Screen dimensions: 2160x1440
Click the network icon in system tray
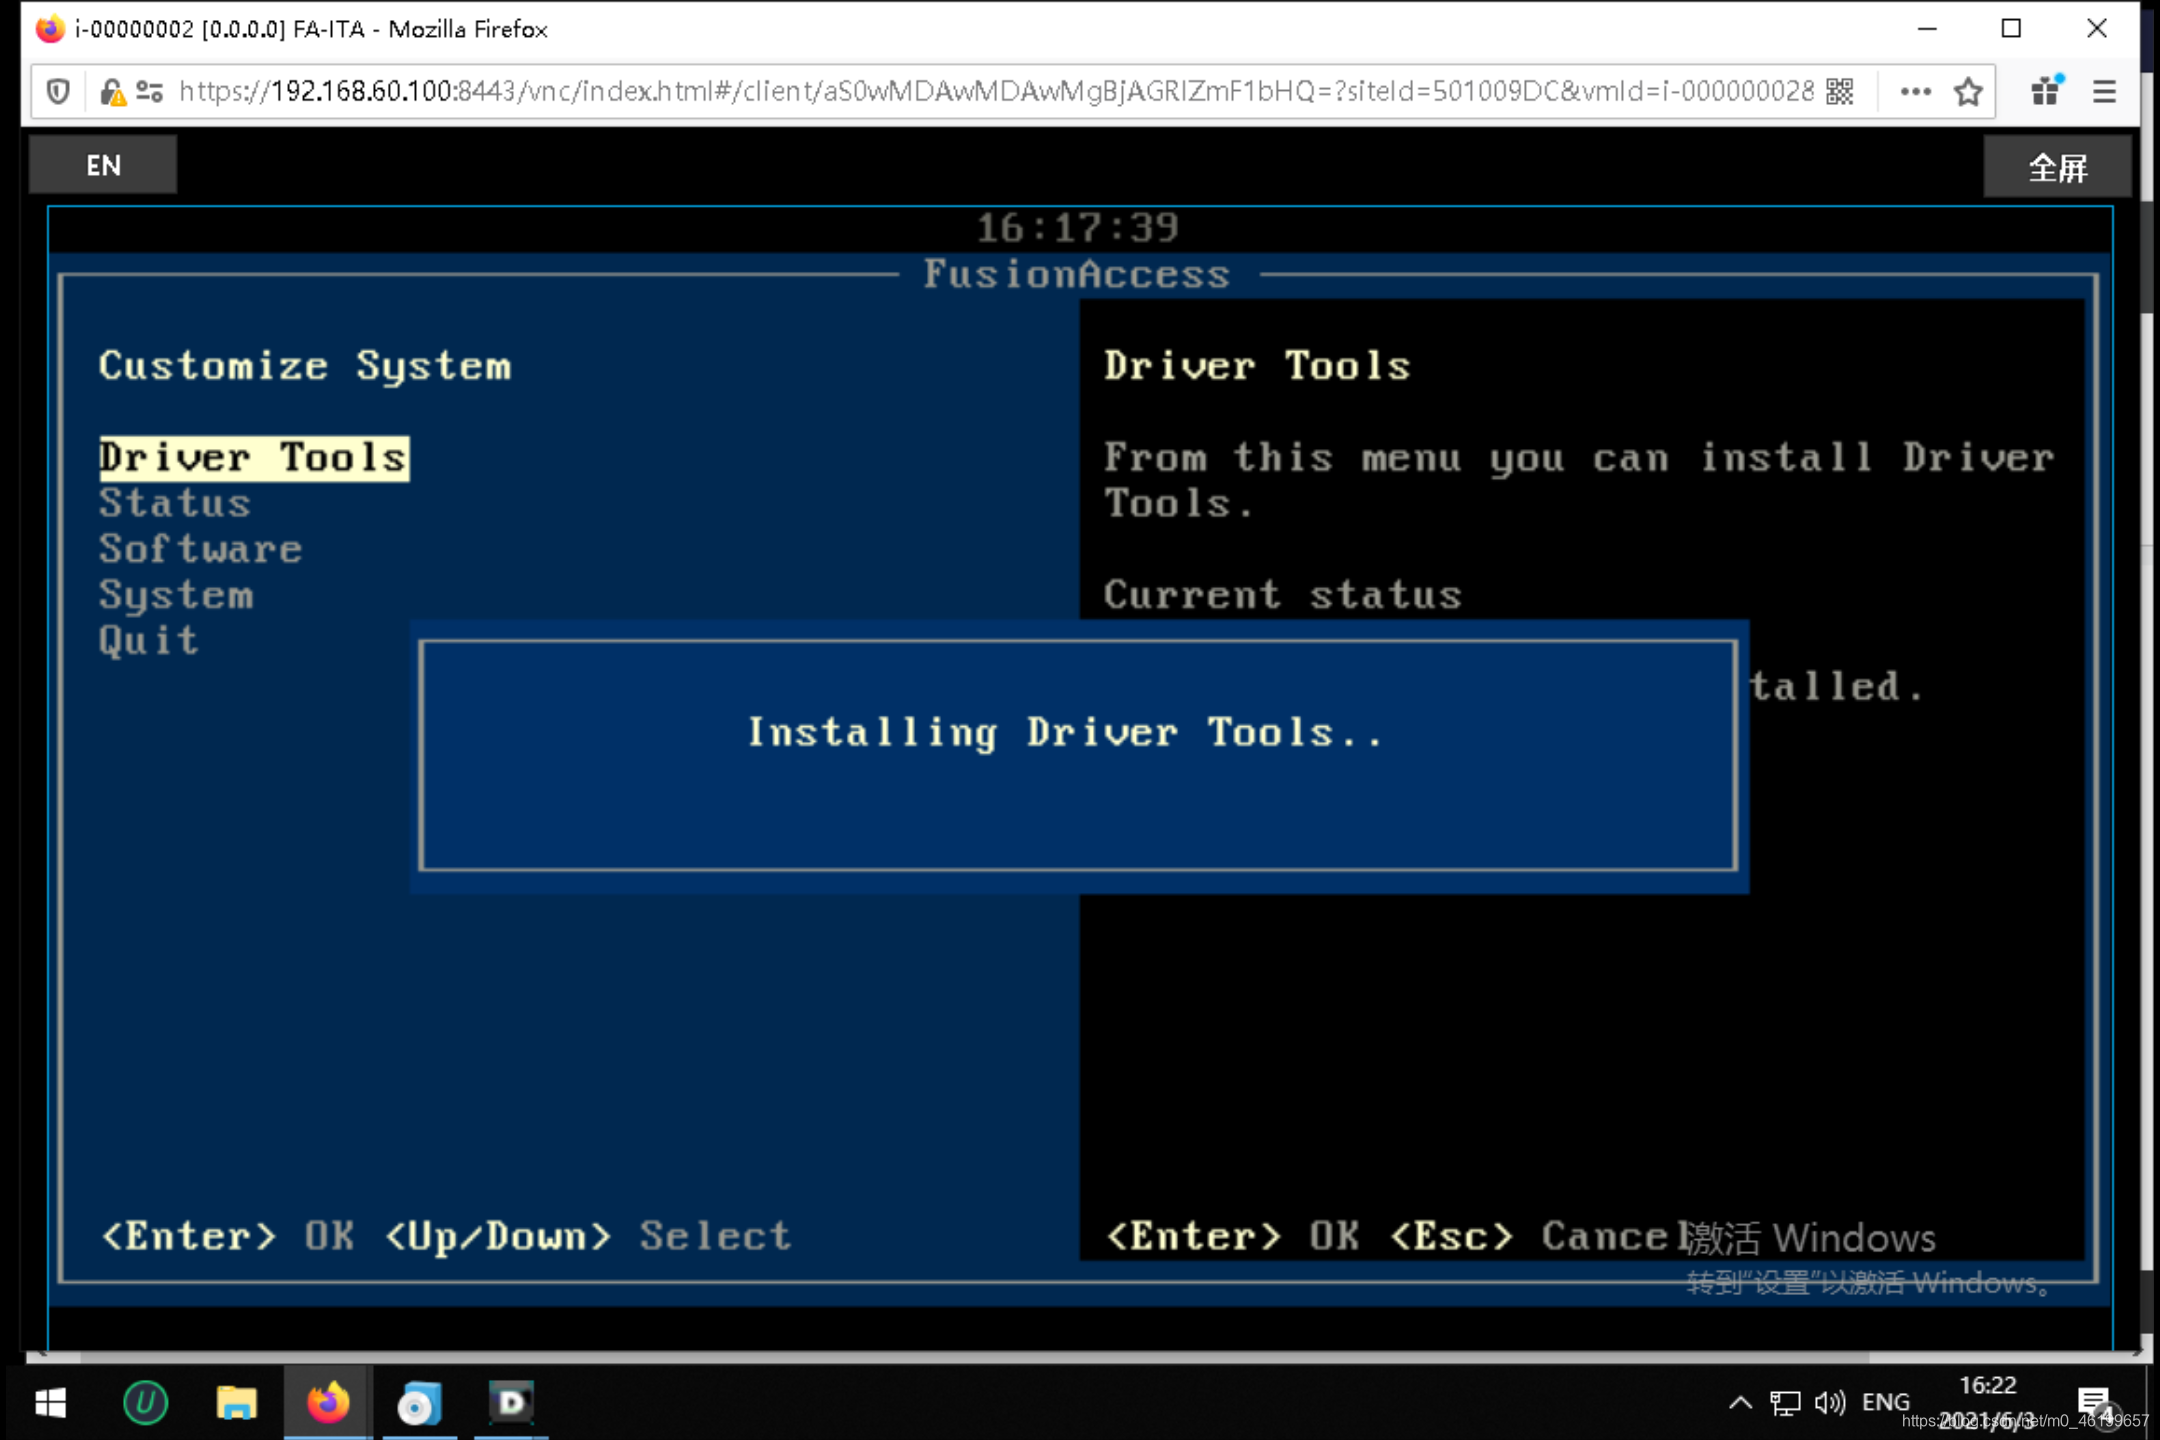[1785, 1403]
